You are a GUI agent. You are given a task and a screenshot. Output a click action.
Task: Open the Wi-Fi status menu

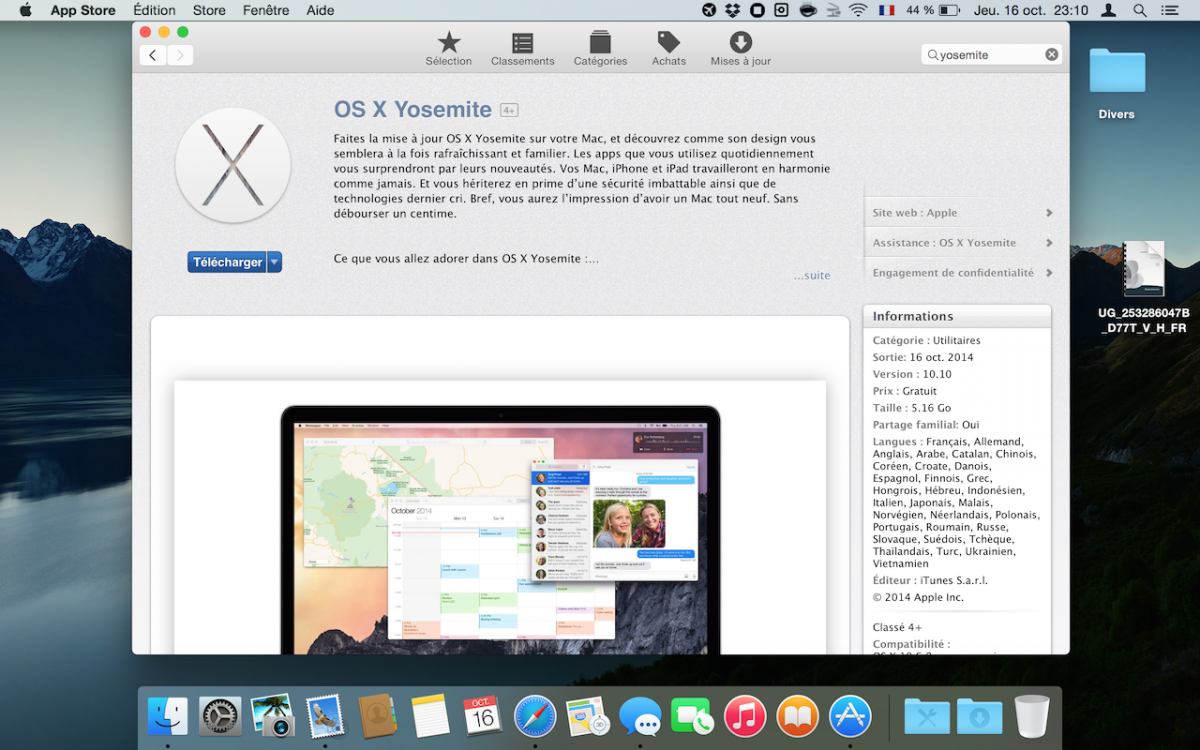pos(858,10)
